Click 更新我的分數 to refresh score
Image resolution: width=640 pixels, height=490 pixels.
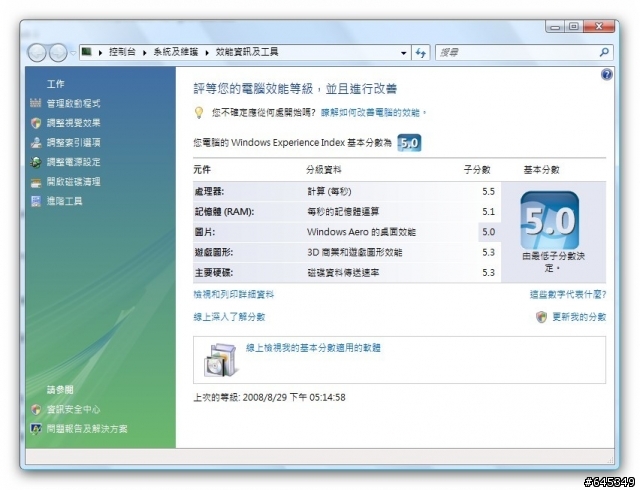pyautogui.click(x=579, y=317)
